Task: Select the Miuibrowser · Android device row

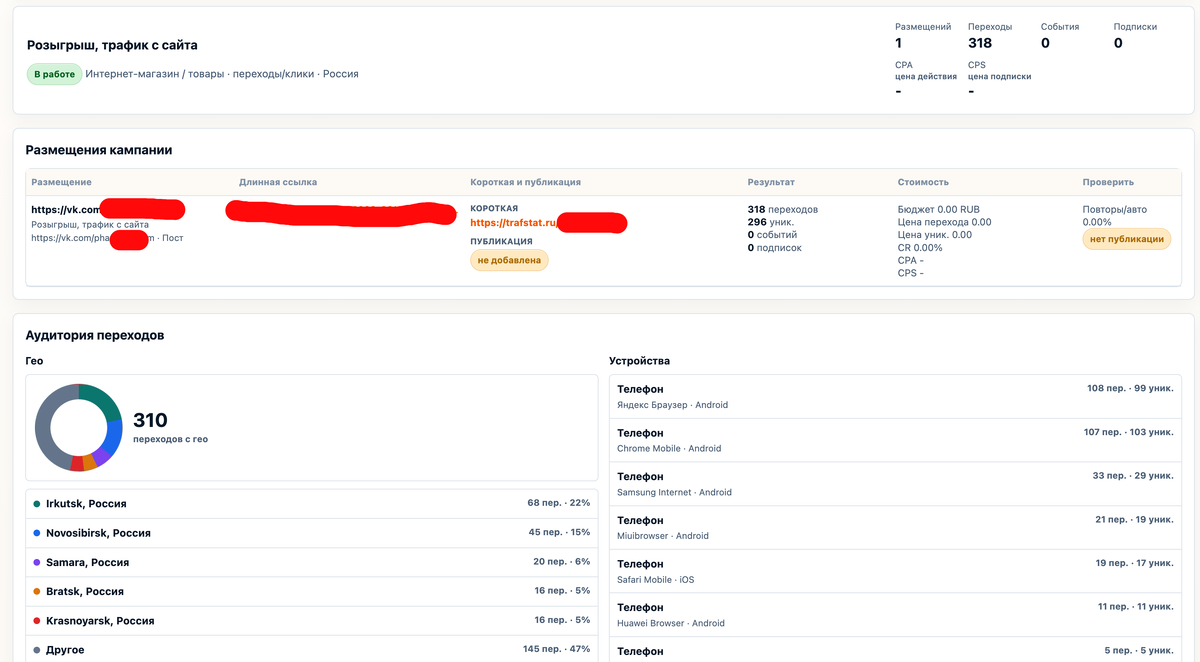Action: (896, 528)
